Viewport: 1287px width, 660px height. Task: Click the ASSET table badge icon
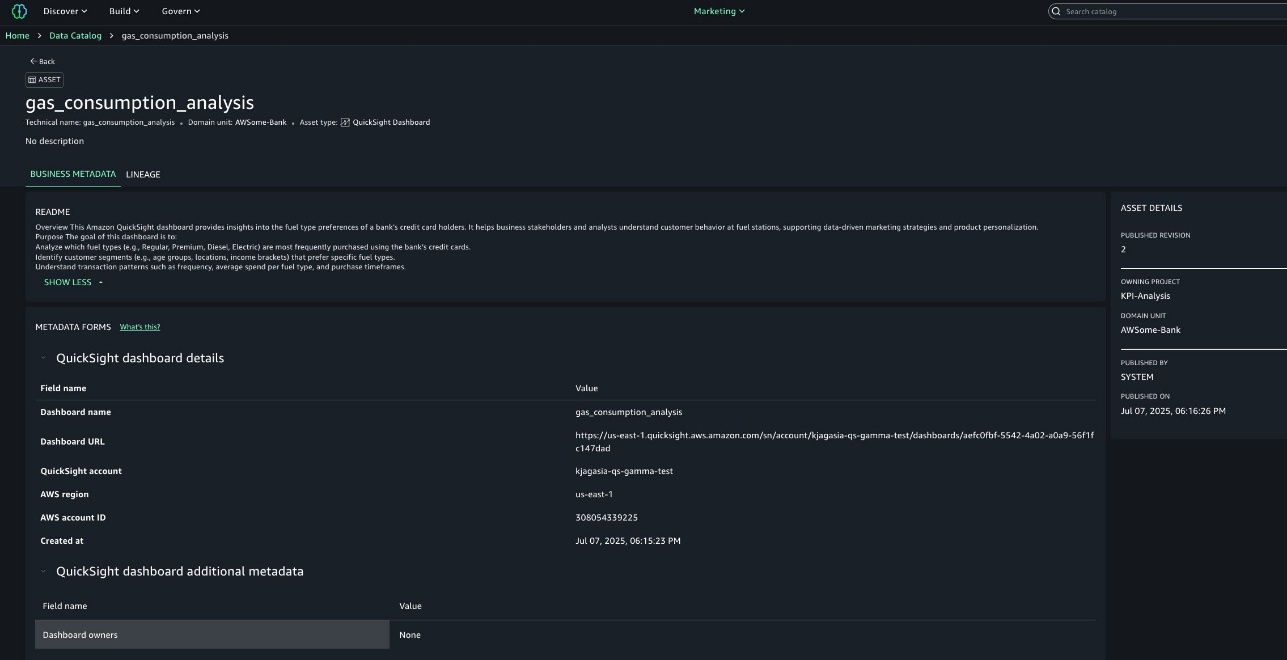pyautogui.click(x=32, y=80)
